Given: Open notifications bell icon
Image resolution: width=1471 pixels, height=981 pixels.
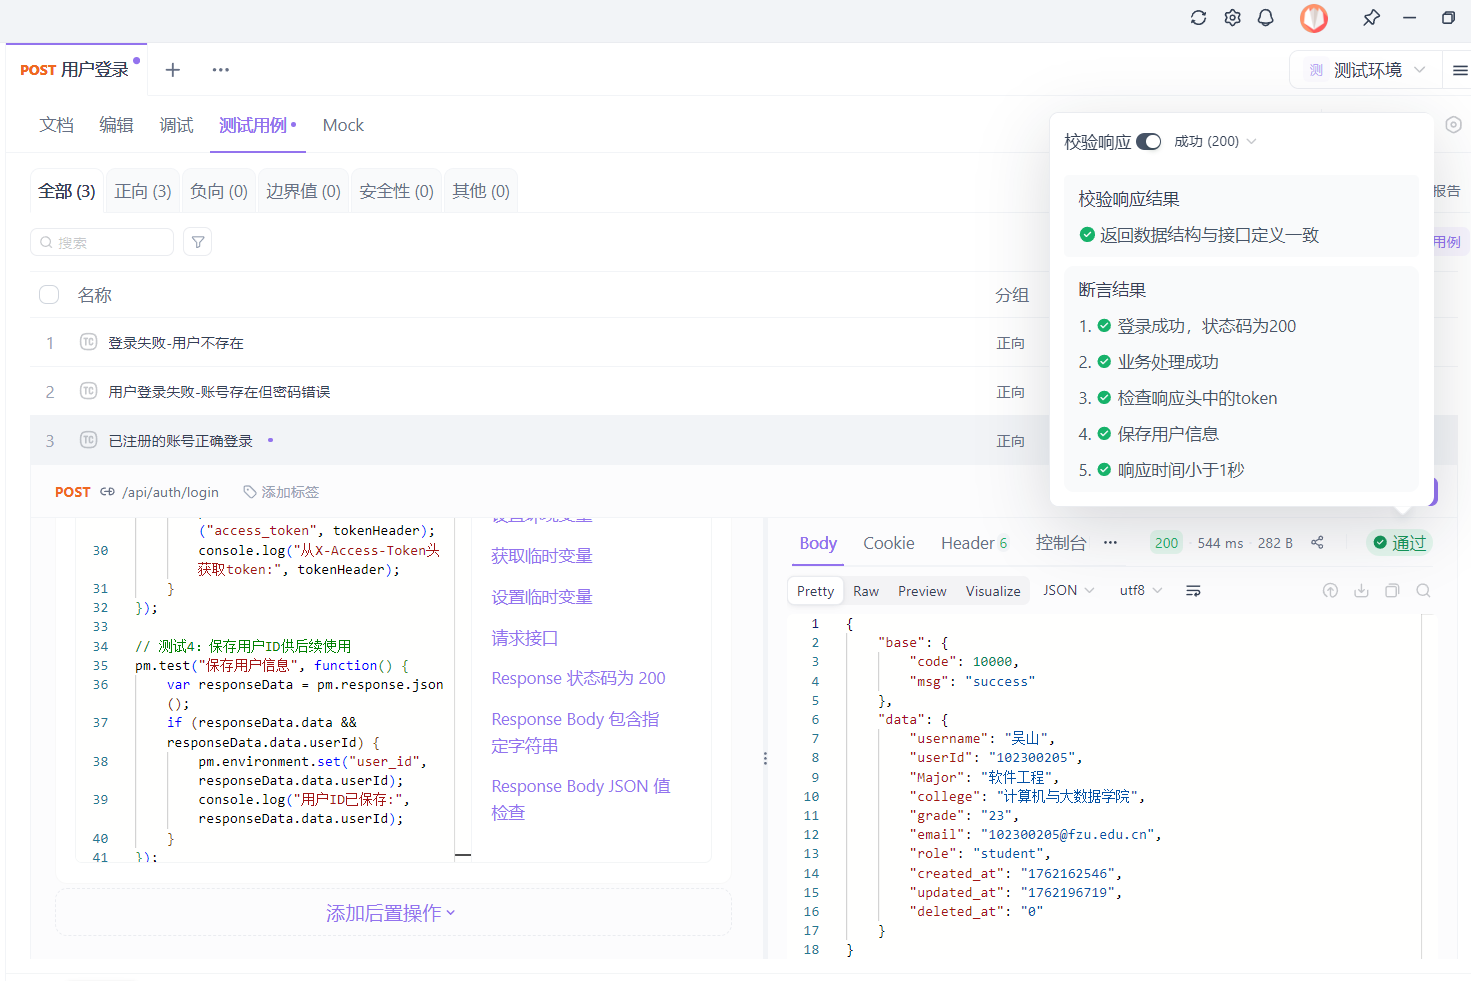Looking at the screenshot, I should click(x=1265, y=18).
